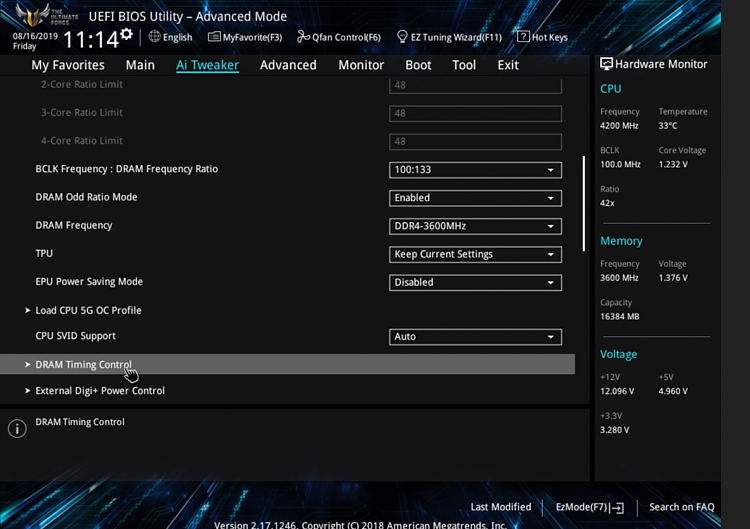Viewport: 750px width, 529px height.
Task: Click the settings list scrollbar
Action: click(x=584, y=203)
